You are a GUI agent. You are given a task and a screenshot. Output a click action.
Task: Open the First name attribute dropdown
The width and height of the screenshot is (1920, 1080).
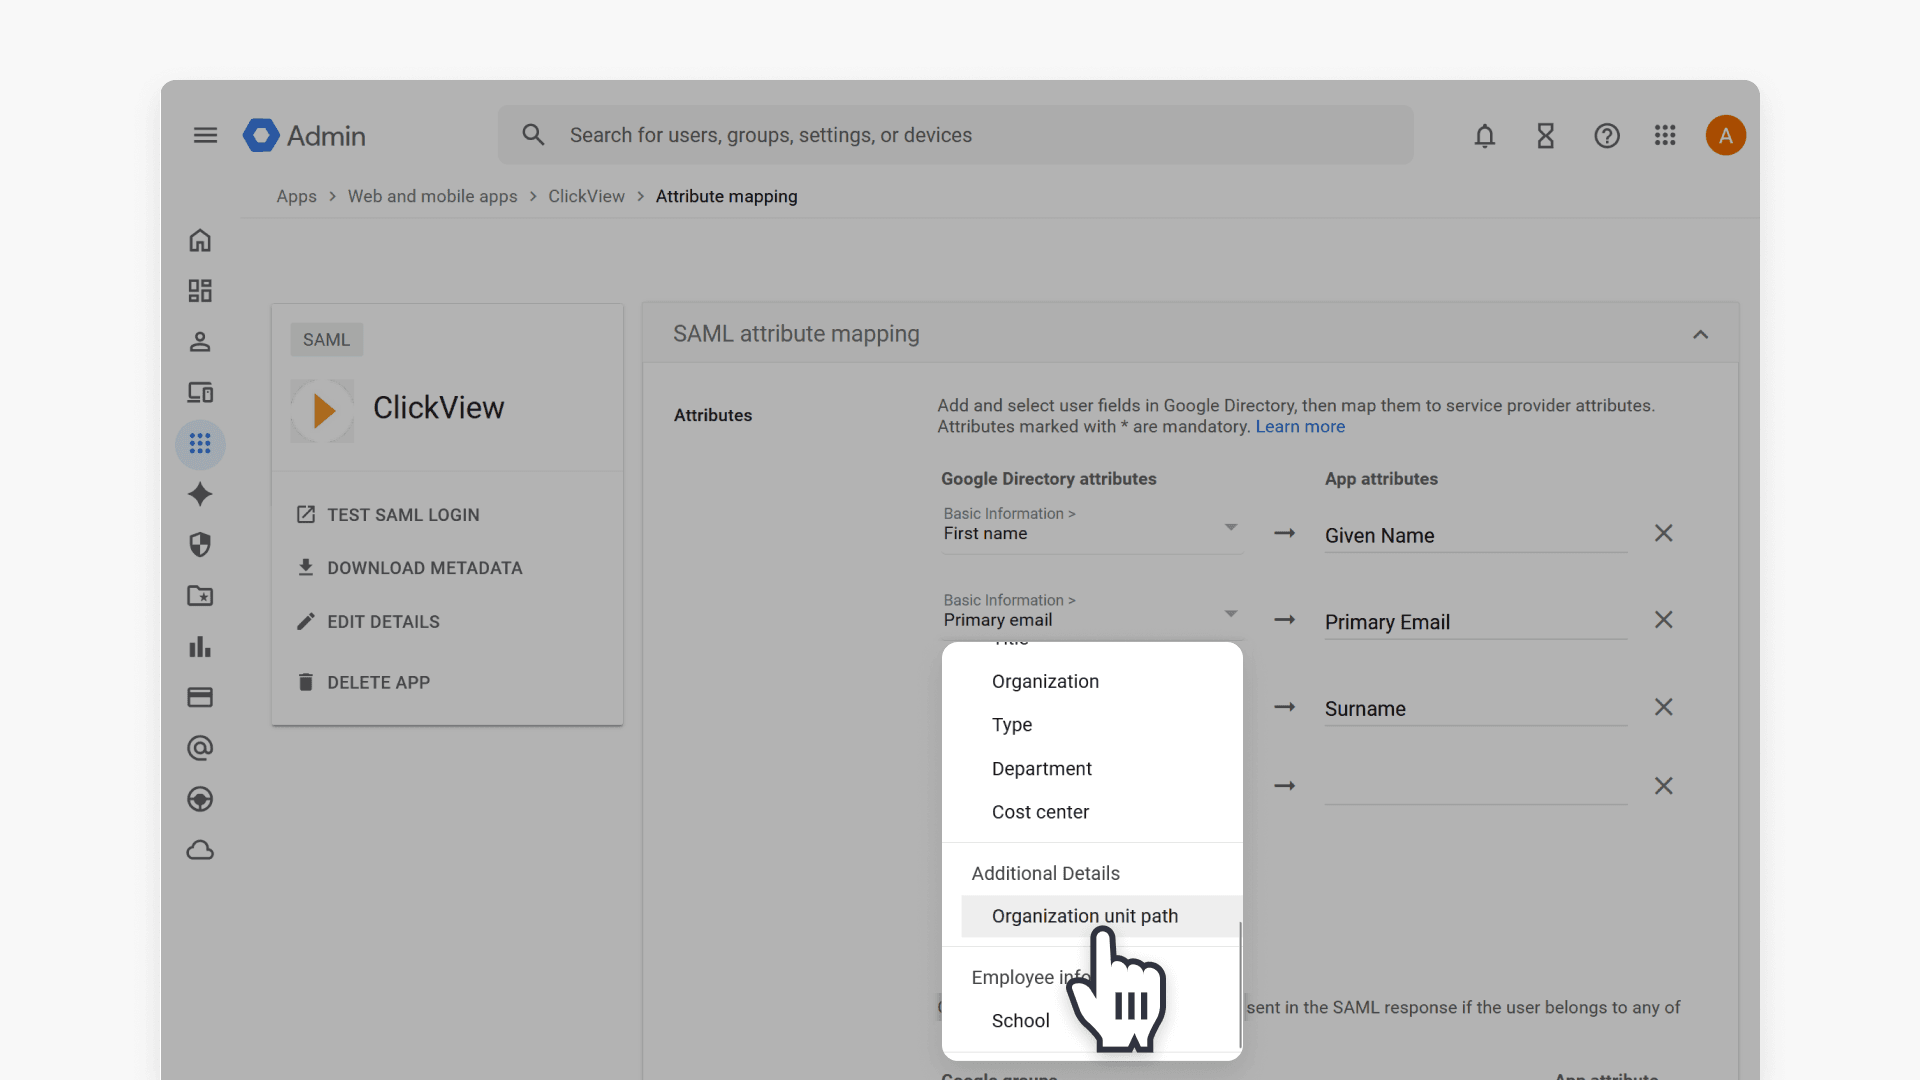[x=1092, y=528]
